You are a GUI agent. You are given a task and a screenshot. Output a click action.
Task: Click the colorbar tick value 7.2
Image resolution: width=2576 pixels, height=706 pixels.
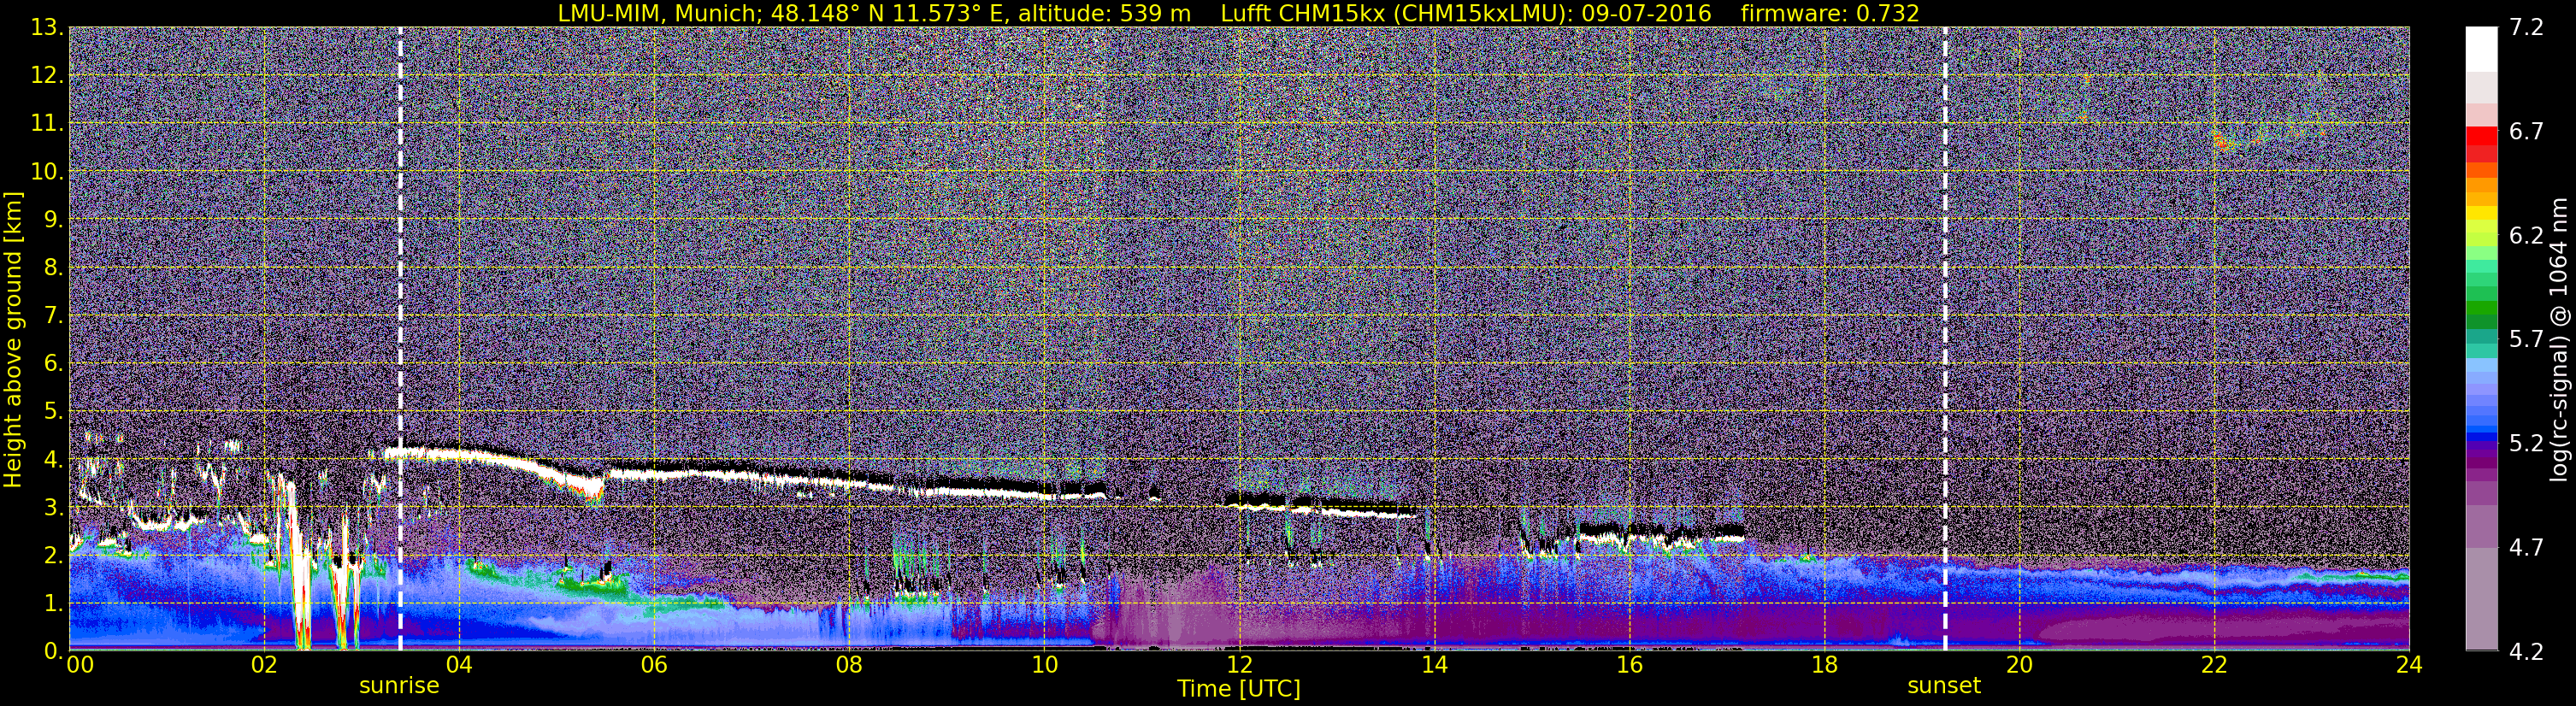point(2526,27)
